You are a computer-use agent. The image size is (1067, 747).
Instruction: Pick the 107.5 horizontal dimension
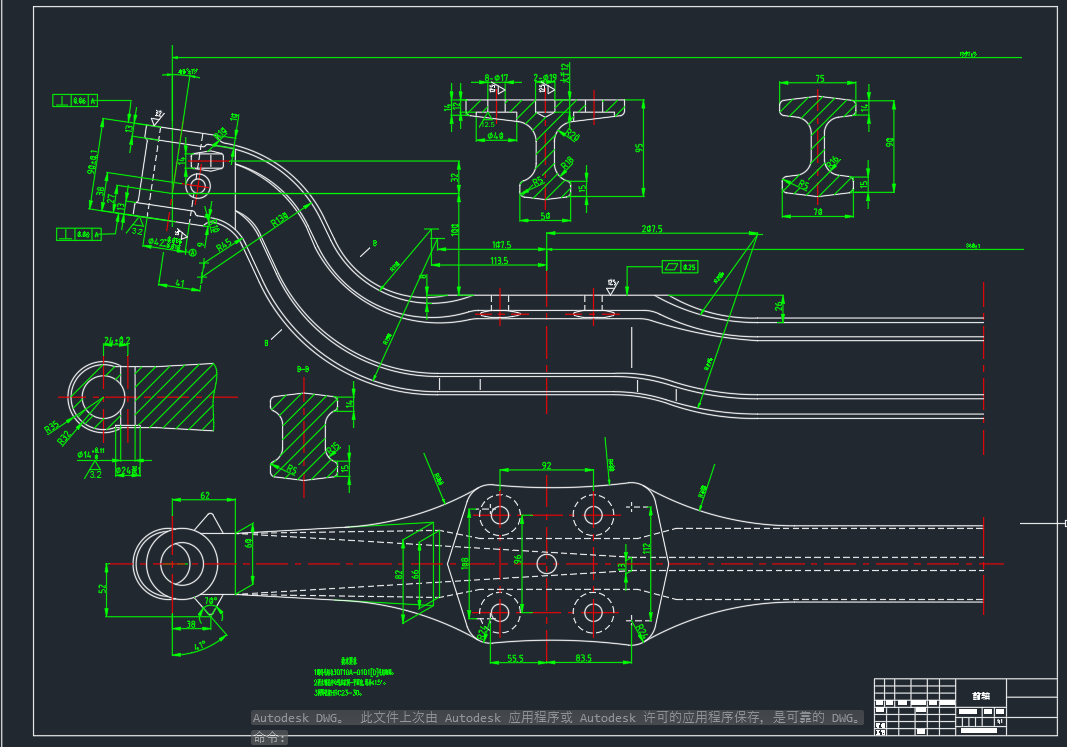(502, 245)
